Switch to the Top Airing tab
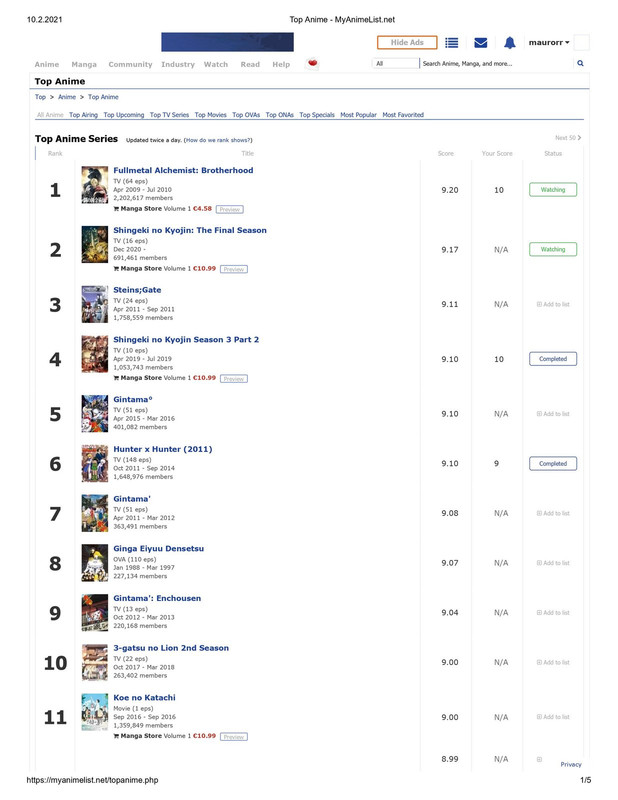 [83, 115]
